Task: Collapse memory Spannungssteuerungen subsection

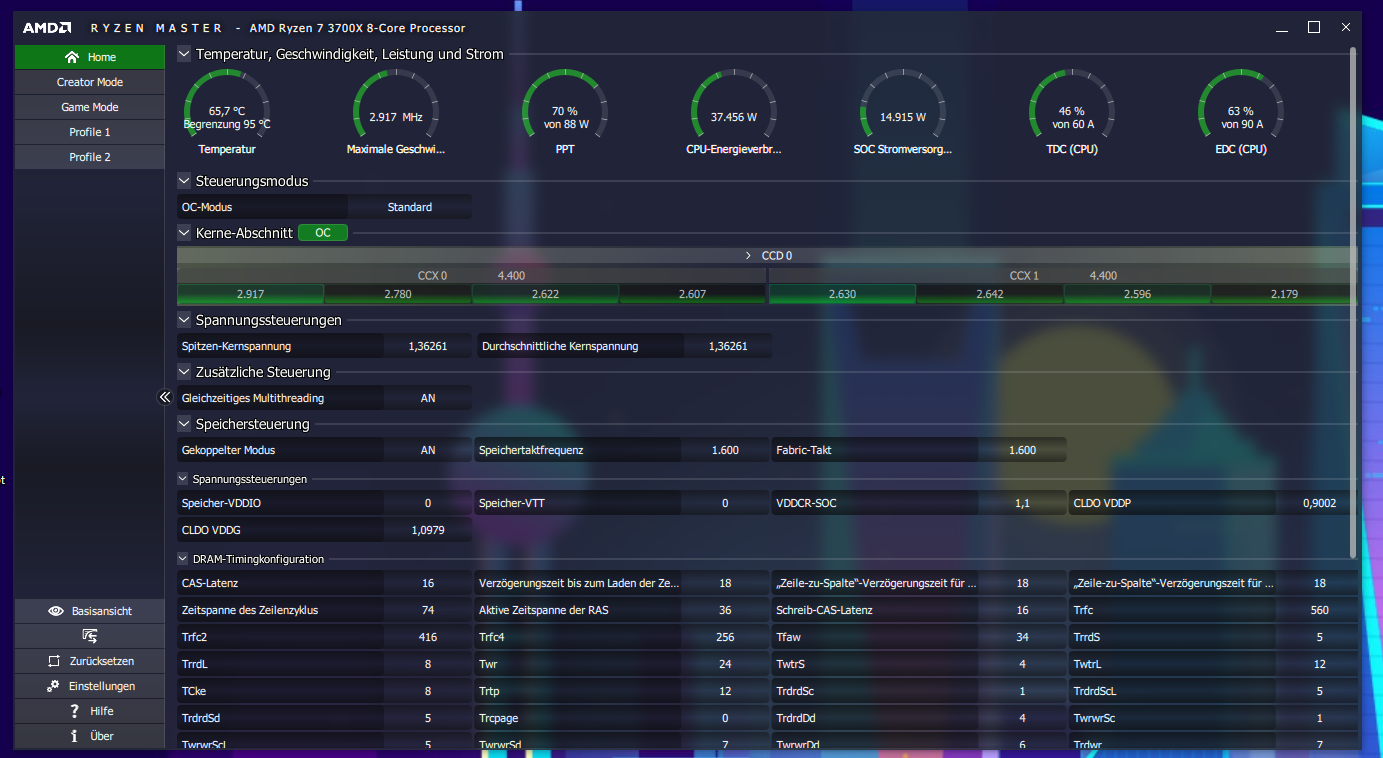Action: [183, 479]
